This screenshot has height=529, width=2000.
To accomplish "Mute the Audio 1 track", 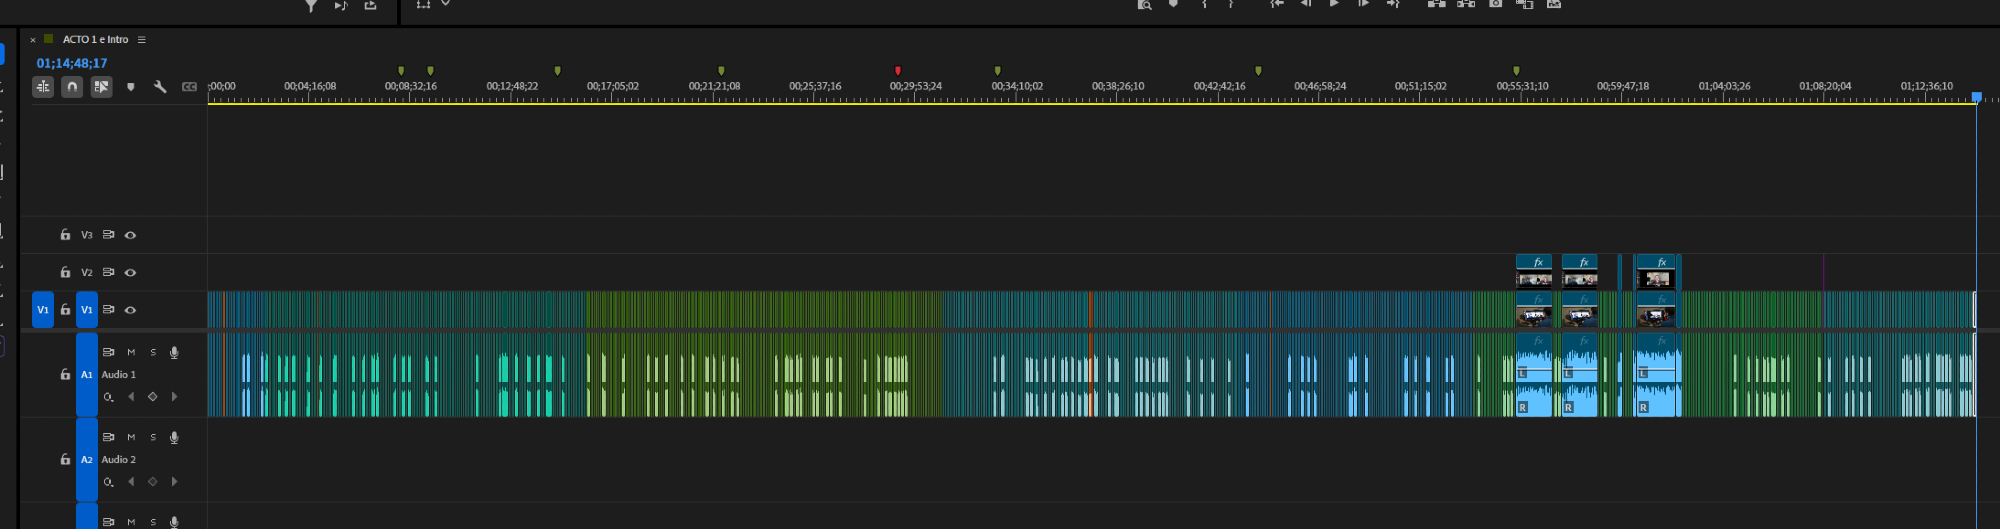I will tap(131, 352).
